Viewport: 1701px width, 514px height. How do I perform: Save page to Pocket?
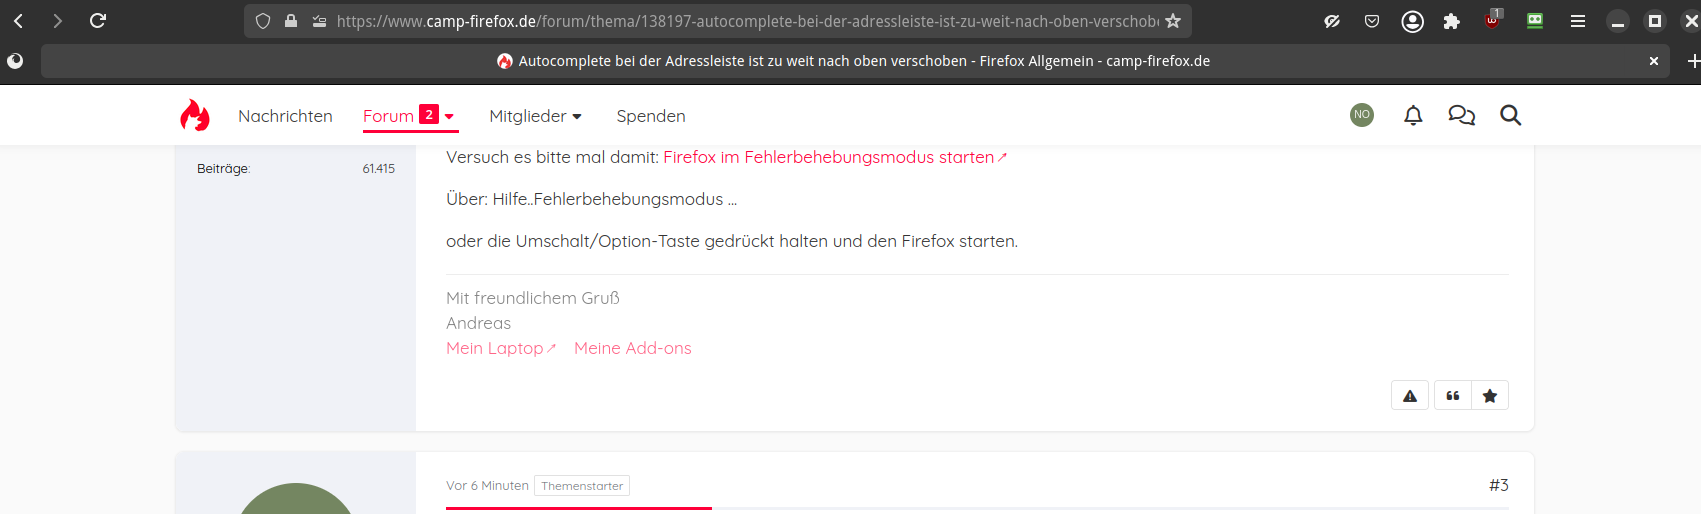click(x=1372, y=21)
